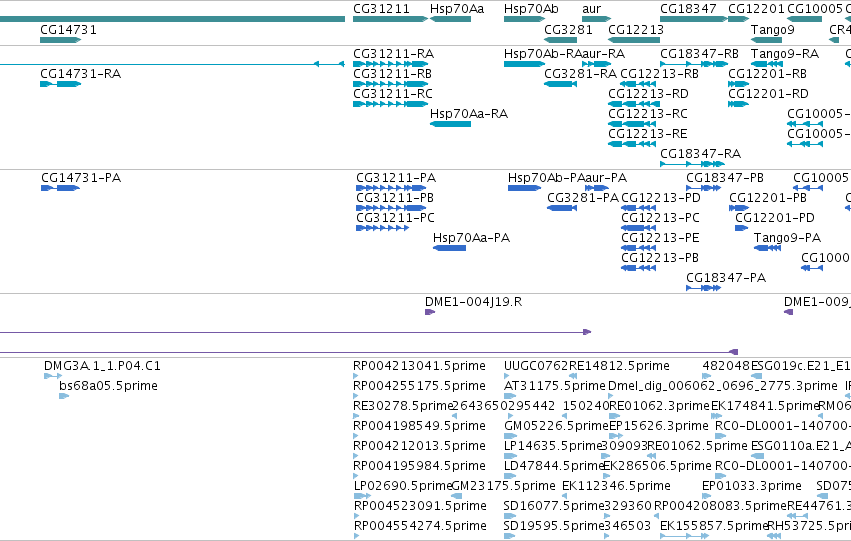Select EST RP004523091.5prime
This screenshot has width=851, height=541.
[357, 516]
